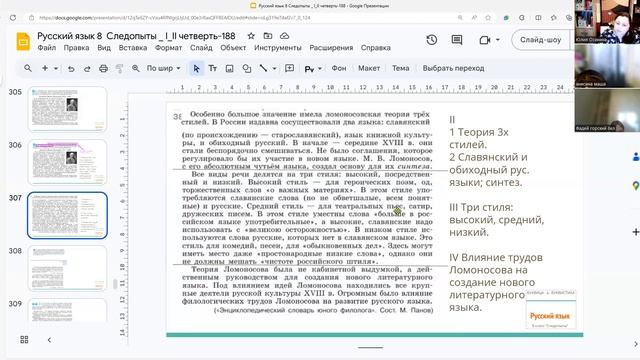Open the Слайд menu
The width and height of the screenshot is (640, 360).
tap(201, 48)
